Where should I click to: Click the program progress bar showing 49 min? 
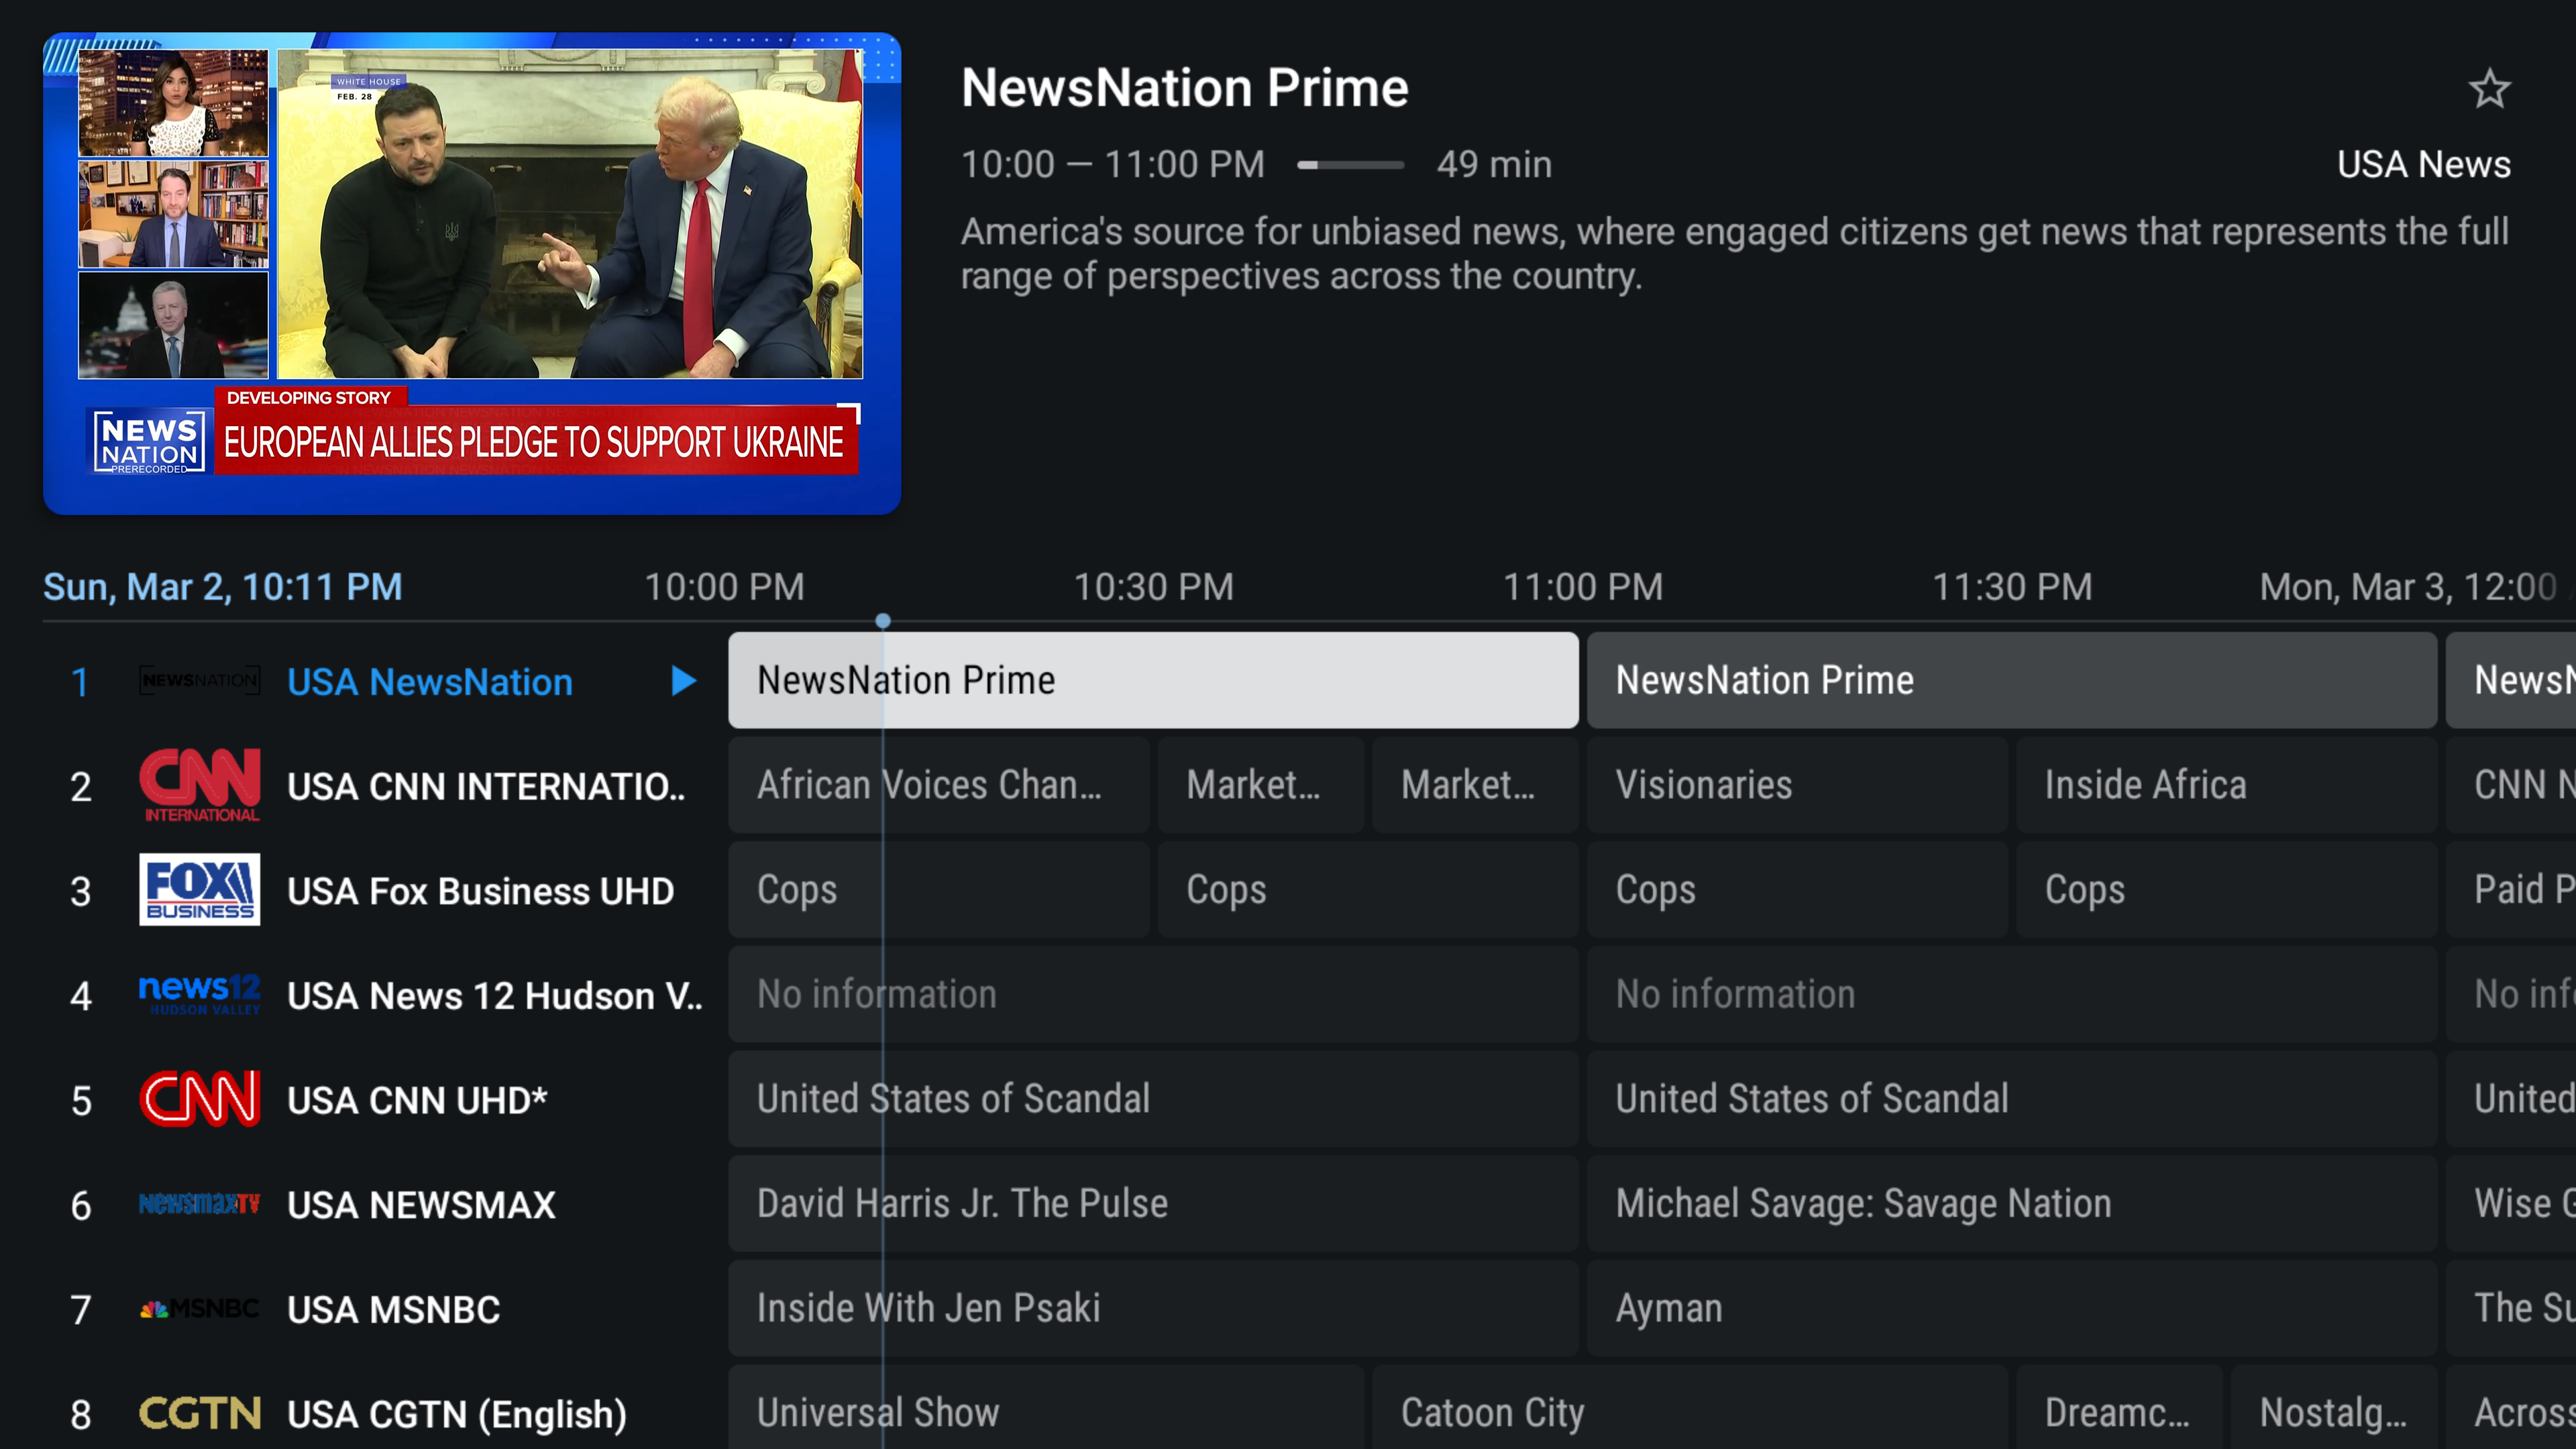coord(1350,165)
